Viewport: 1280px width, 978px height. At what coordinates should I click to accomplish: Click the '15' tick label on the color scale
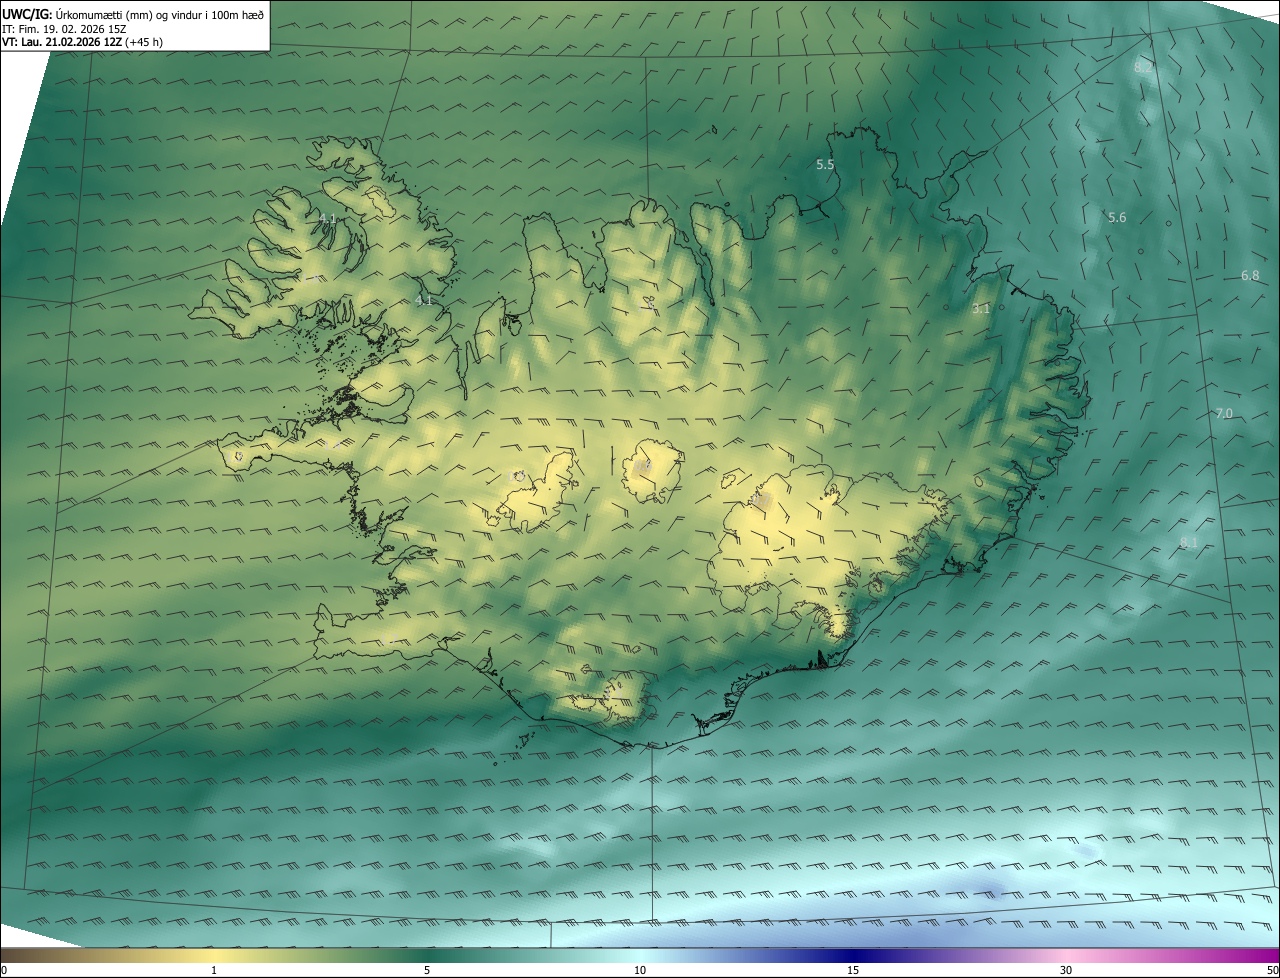pyautogui.click(x=853, y=970)
